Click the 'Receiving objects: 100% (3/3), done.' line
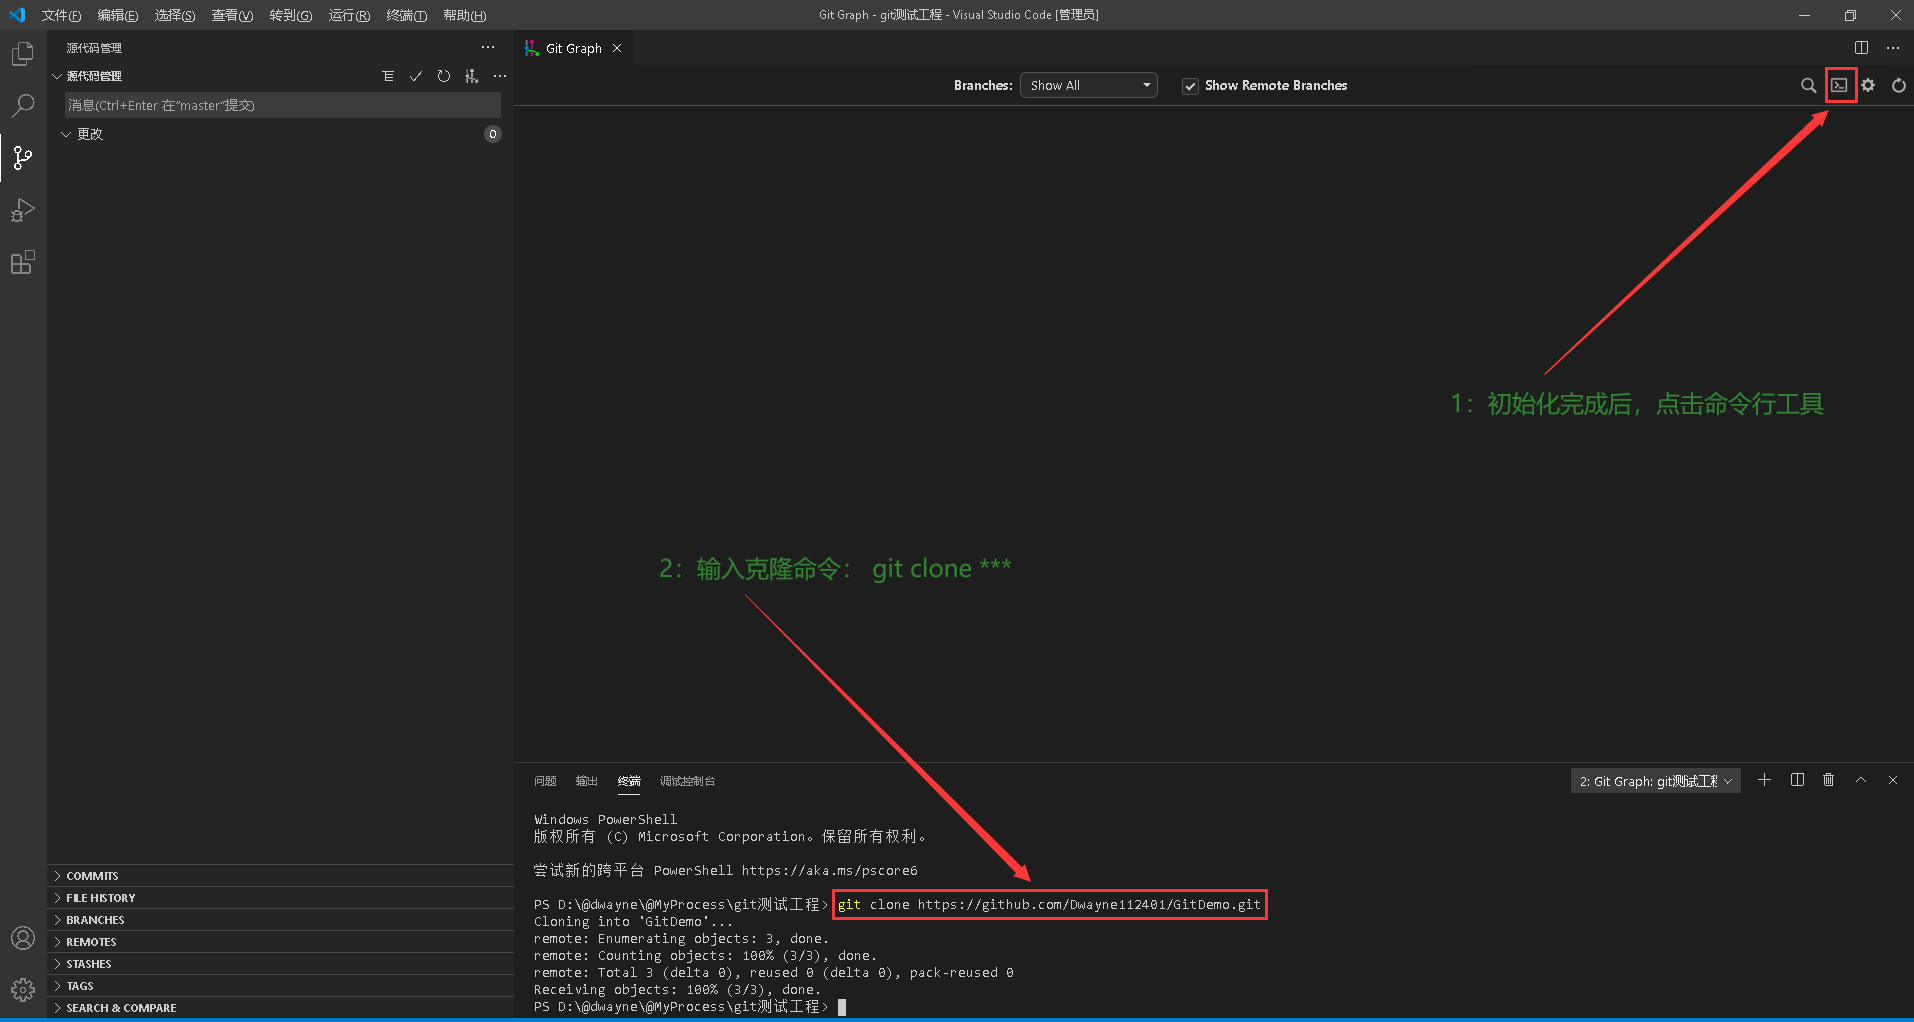1914x1022 pixels. (677, 990)
